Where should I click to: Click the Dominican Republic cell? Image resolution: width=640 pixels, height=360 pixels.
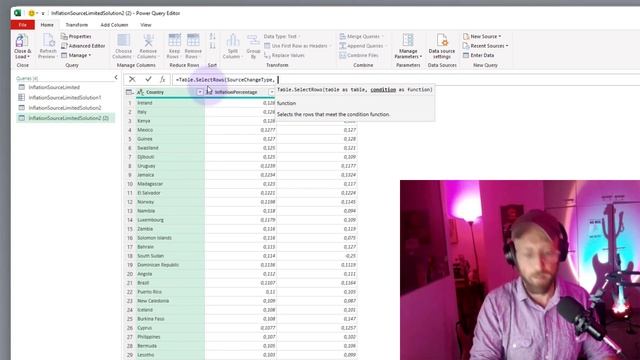170,264
